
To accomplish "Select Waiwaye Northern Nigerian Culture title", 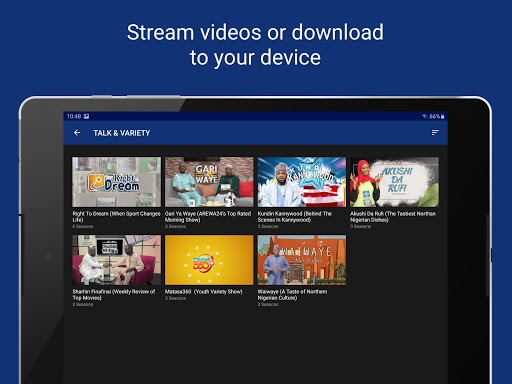I will [x=292, y=295].
